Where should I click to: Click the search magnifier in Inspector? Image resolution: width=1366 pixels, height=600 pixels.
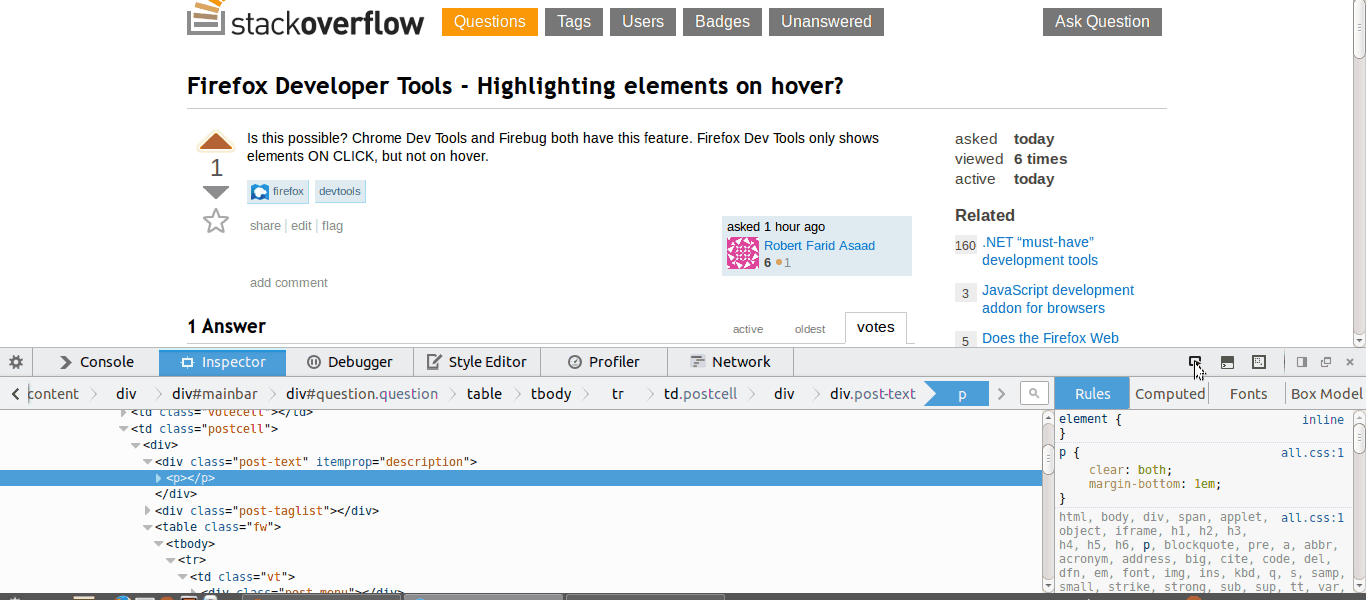[x=1035, y=393]
